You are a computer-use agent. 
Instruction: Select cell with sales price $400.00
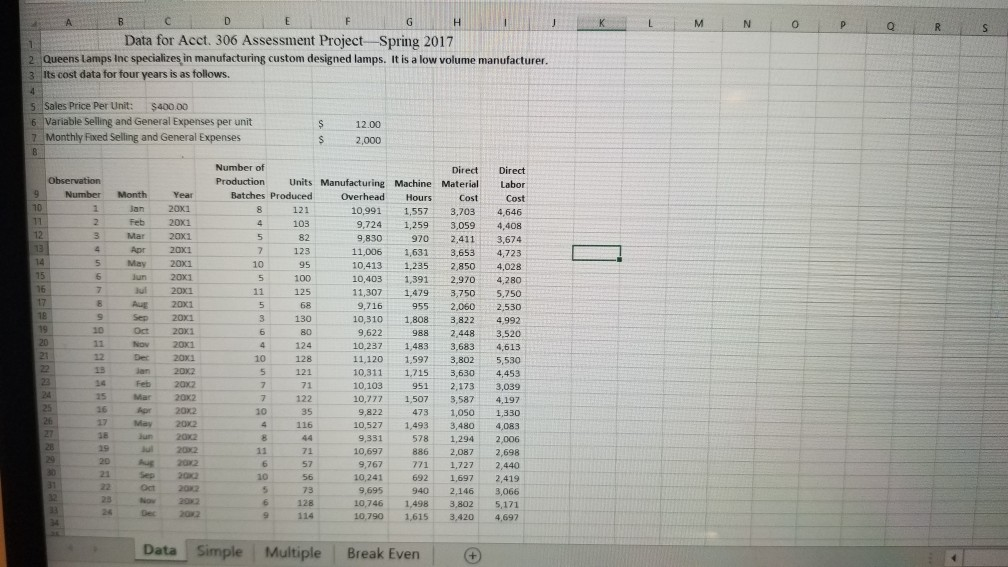(x=168, y=107)
